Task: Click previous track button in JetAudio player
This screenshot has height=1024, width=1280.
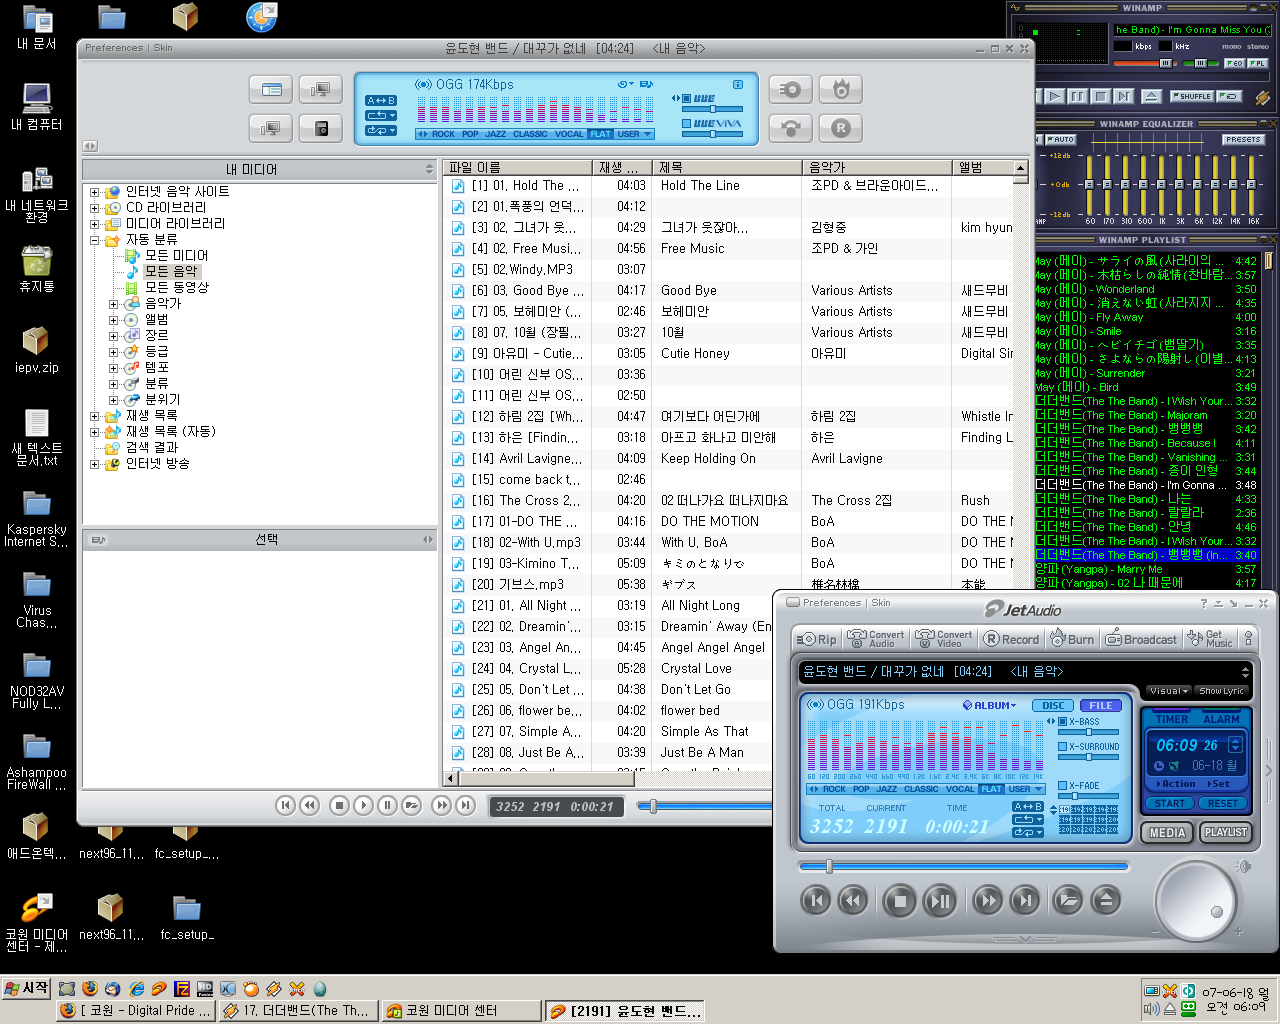Action: coord(816,901)
